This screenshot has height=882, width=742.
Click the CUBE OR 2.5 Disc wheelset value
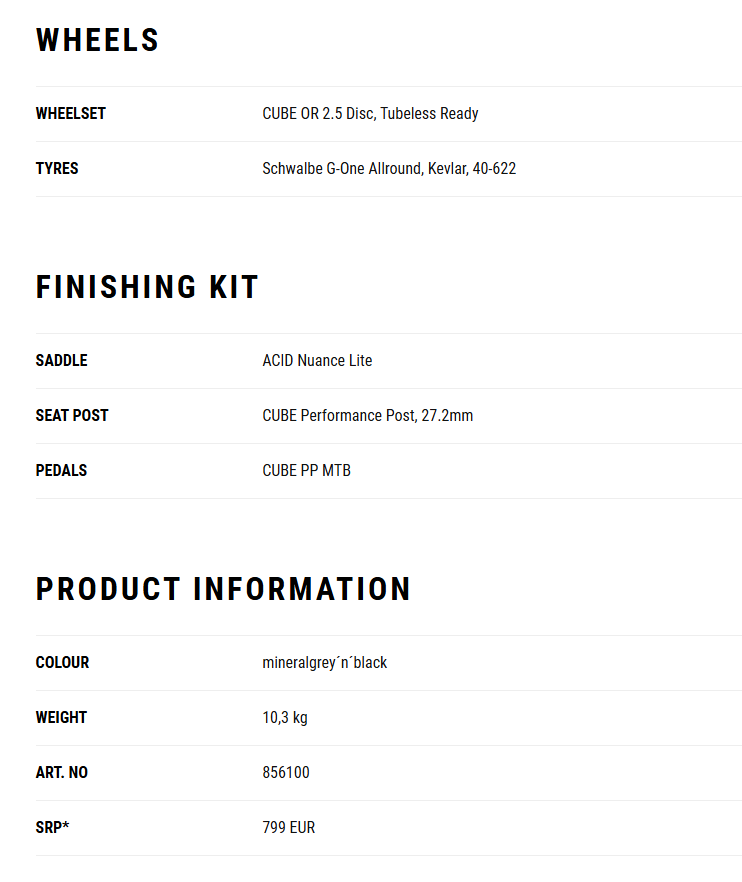370,114
